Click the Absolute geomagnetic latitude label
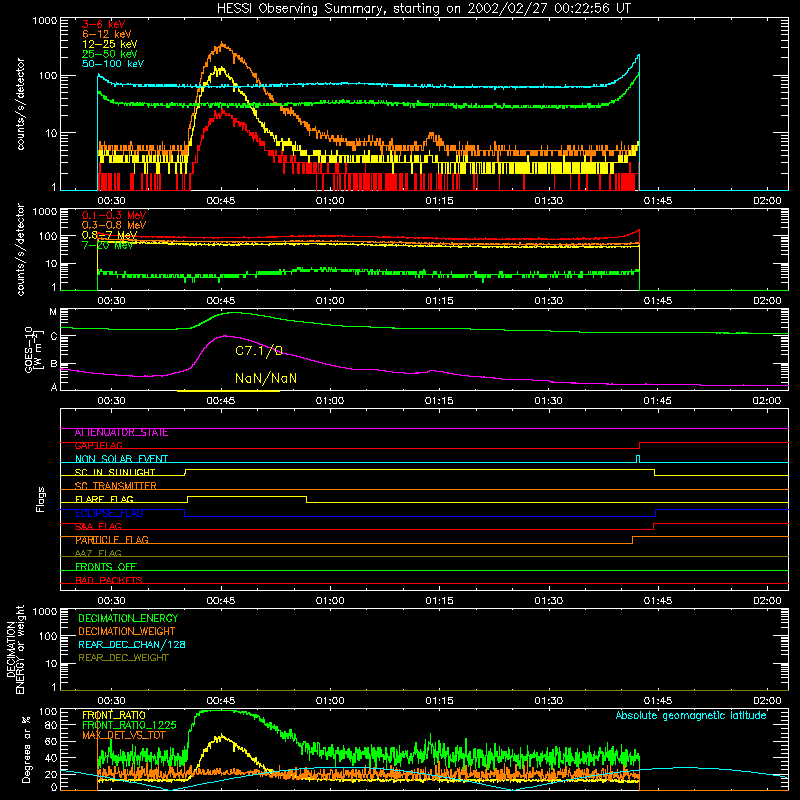 [x=691, y=716]
